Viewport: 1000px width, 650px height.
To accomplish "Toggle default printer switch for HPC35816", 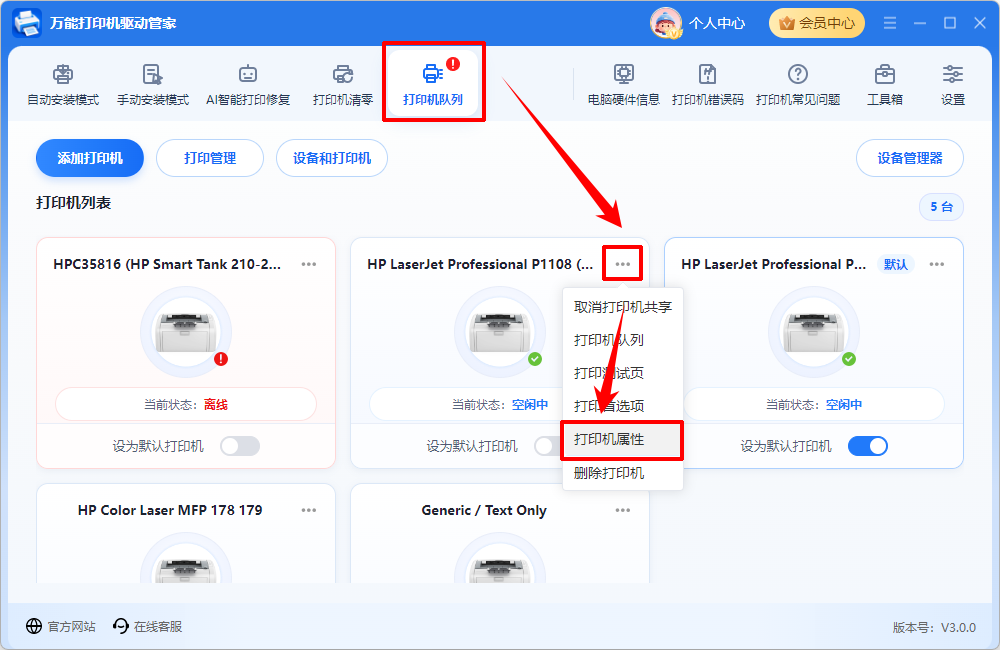I will point(240,446).
